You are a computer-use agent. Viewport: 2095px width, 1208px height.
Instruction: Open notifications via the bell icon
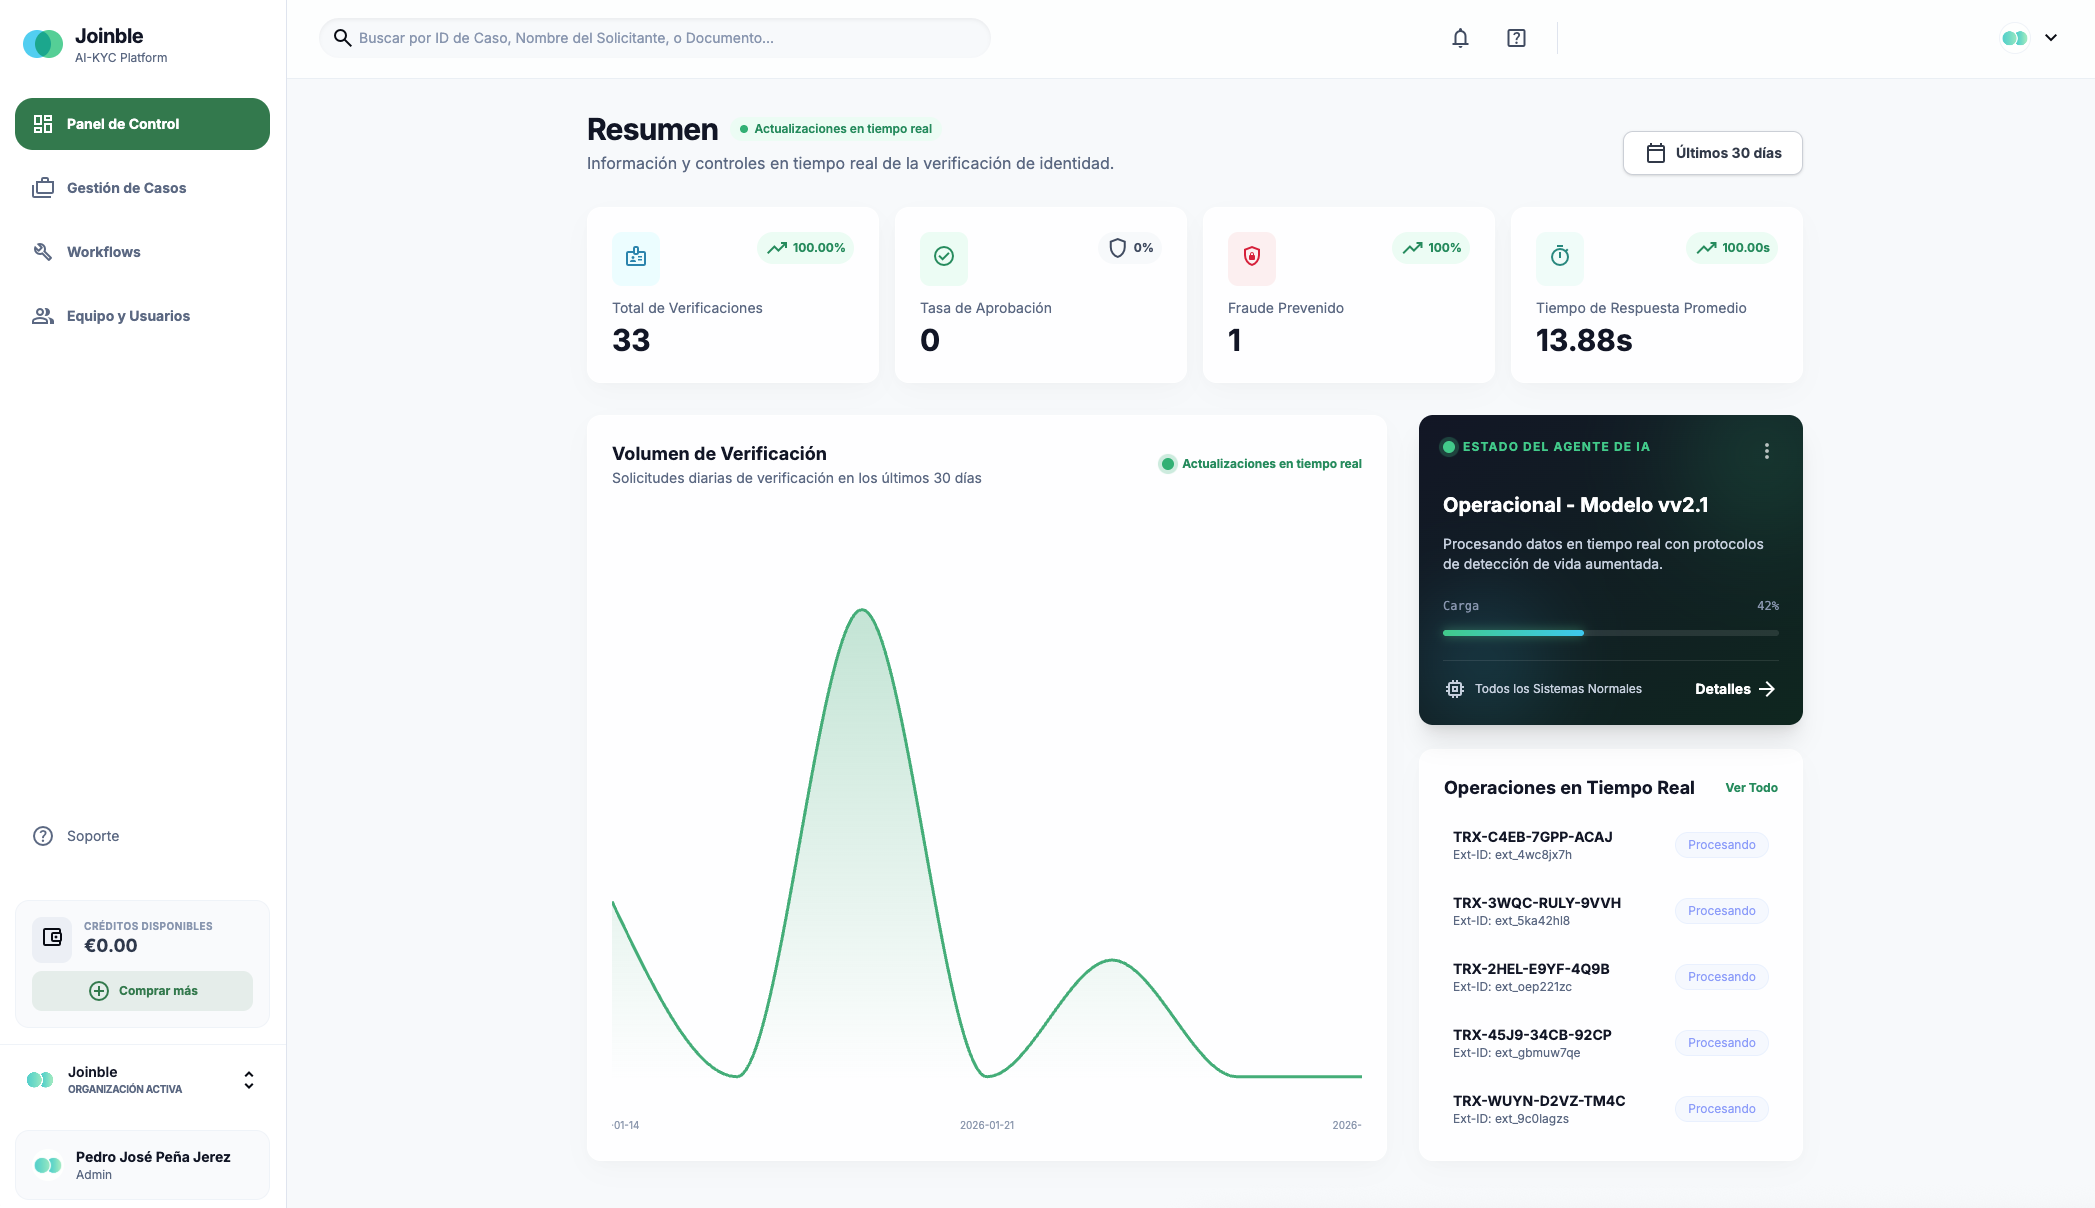click(1460, 37)
